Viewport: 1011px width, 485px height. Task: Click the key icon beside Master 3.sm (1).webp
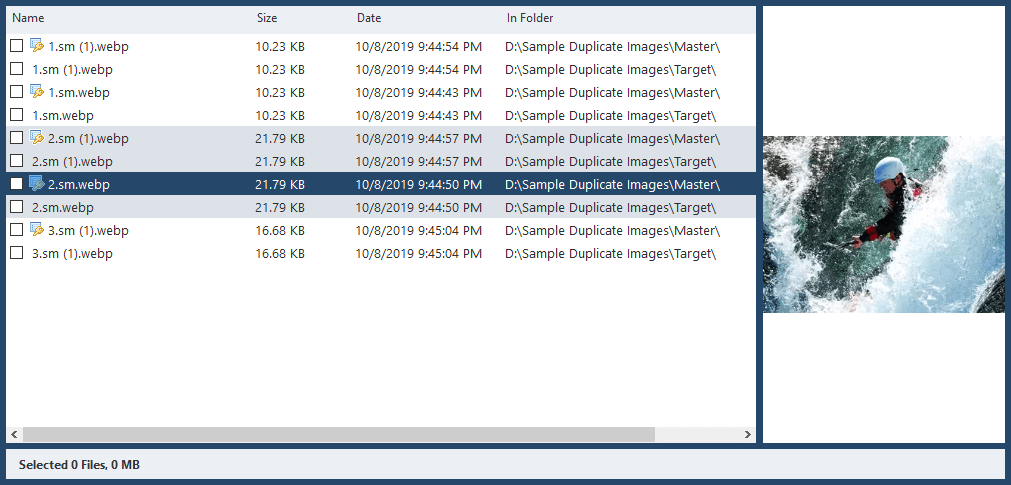[x=37, y=230]
